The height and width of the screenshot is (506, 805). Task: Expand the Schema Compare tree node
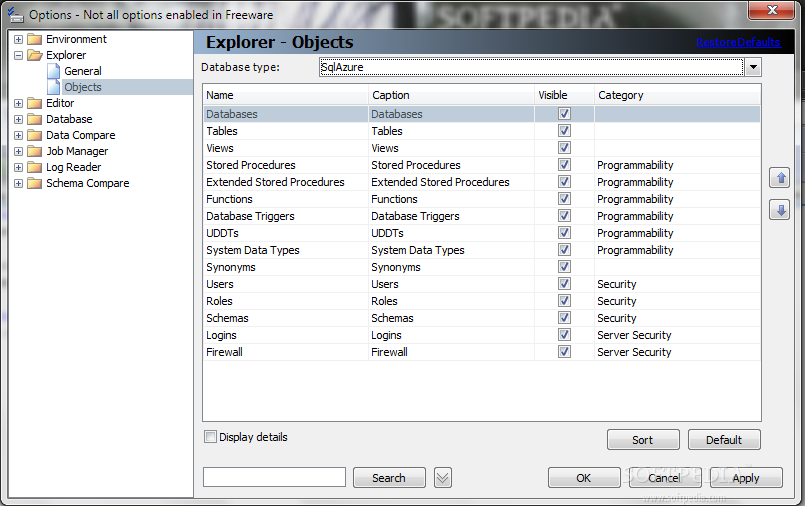pos(18,183)
